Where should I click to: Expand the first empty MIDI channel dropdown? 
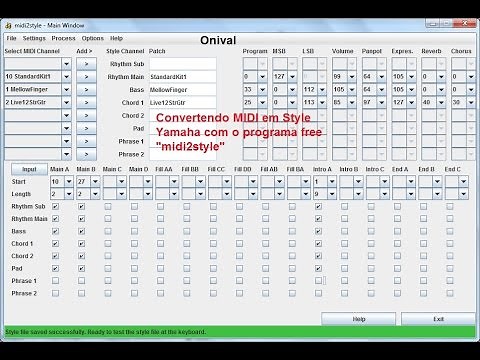[x=66, y=64]
